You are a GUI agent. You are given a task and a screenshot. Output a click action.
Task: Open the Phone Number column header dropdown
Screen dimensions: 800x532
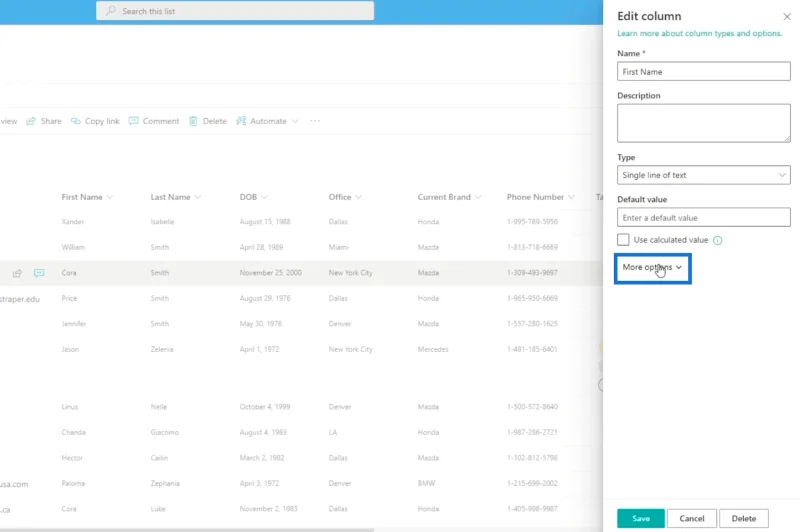click(571, 197)
